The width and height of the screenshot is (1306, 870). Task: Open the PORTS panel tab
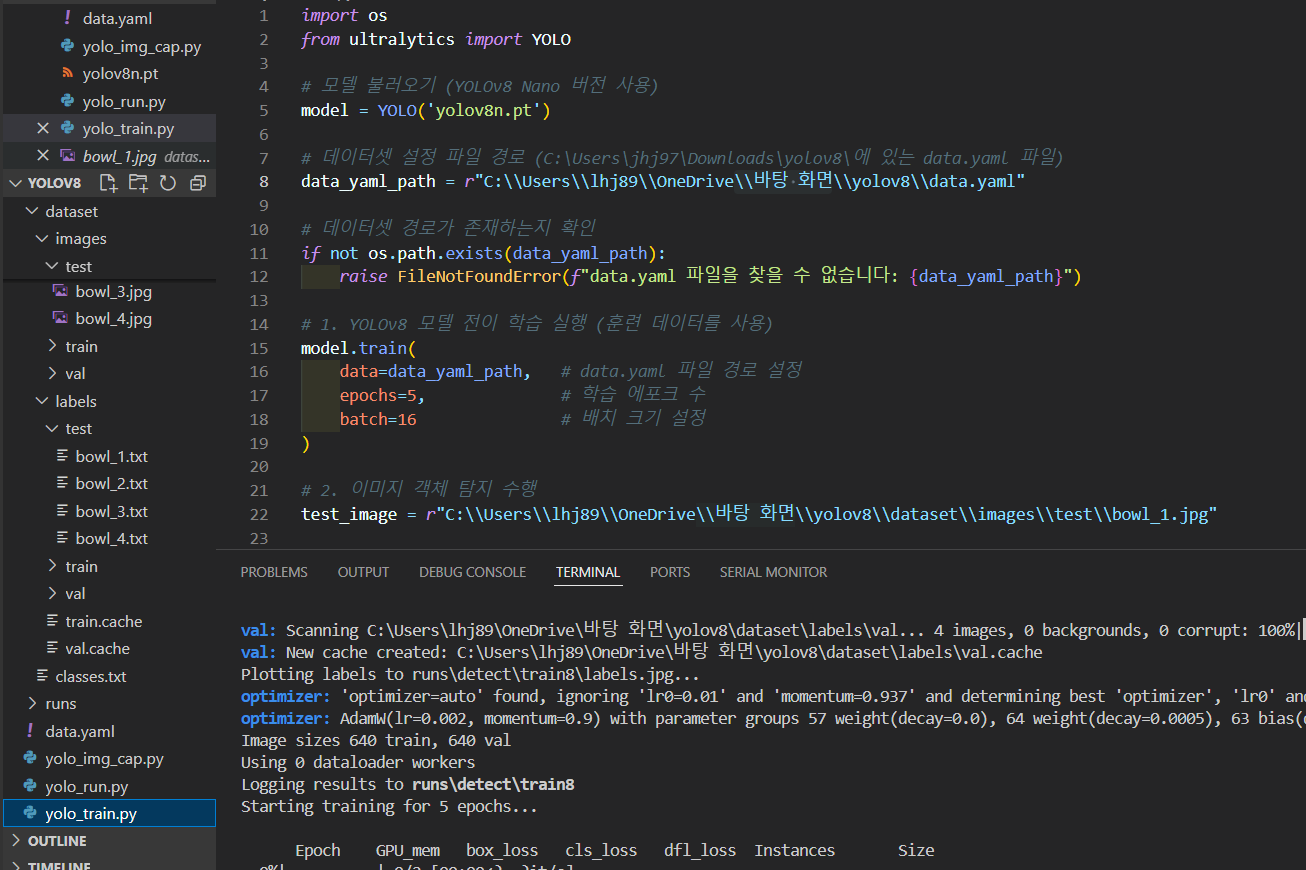click(670, 572)
